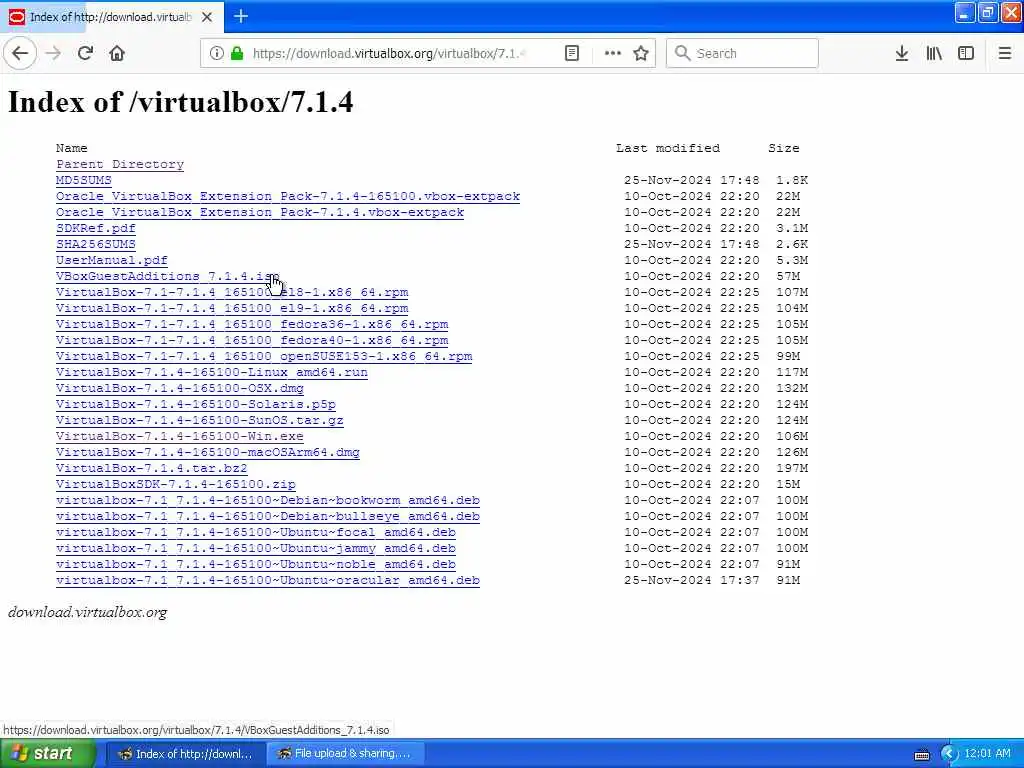
Task: Open the browser hamburger menu
Action: (1004, 54)
